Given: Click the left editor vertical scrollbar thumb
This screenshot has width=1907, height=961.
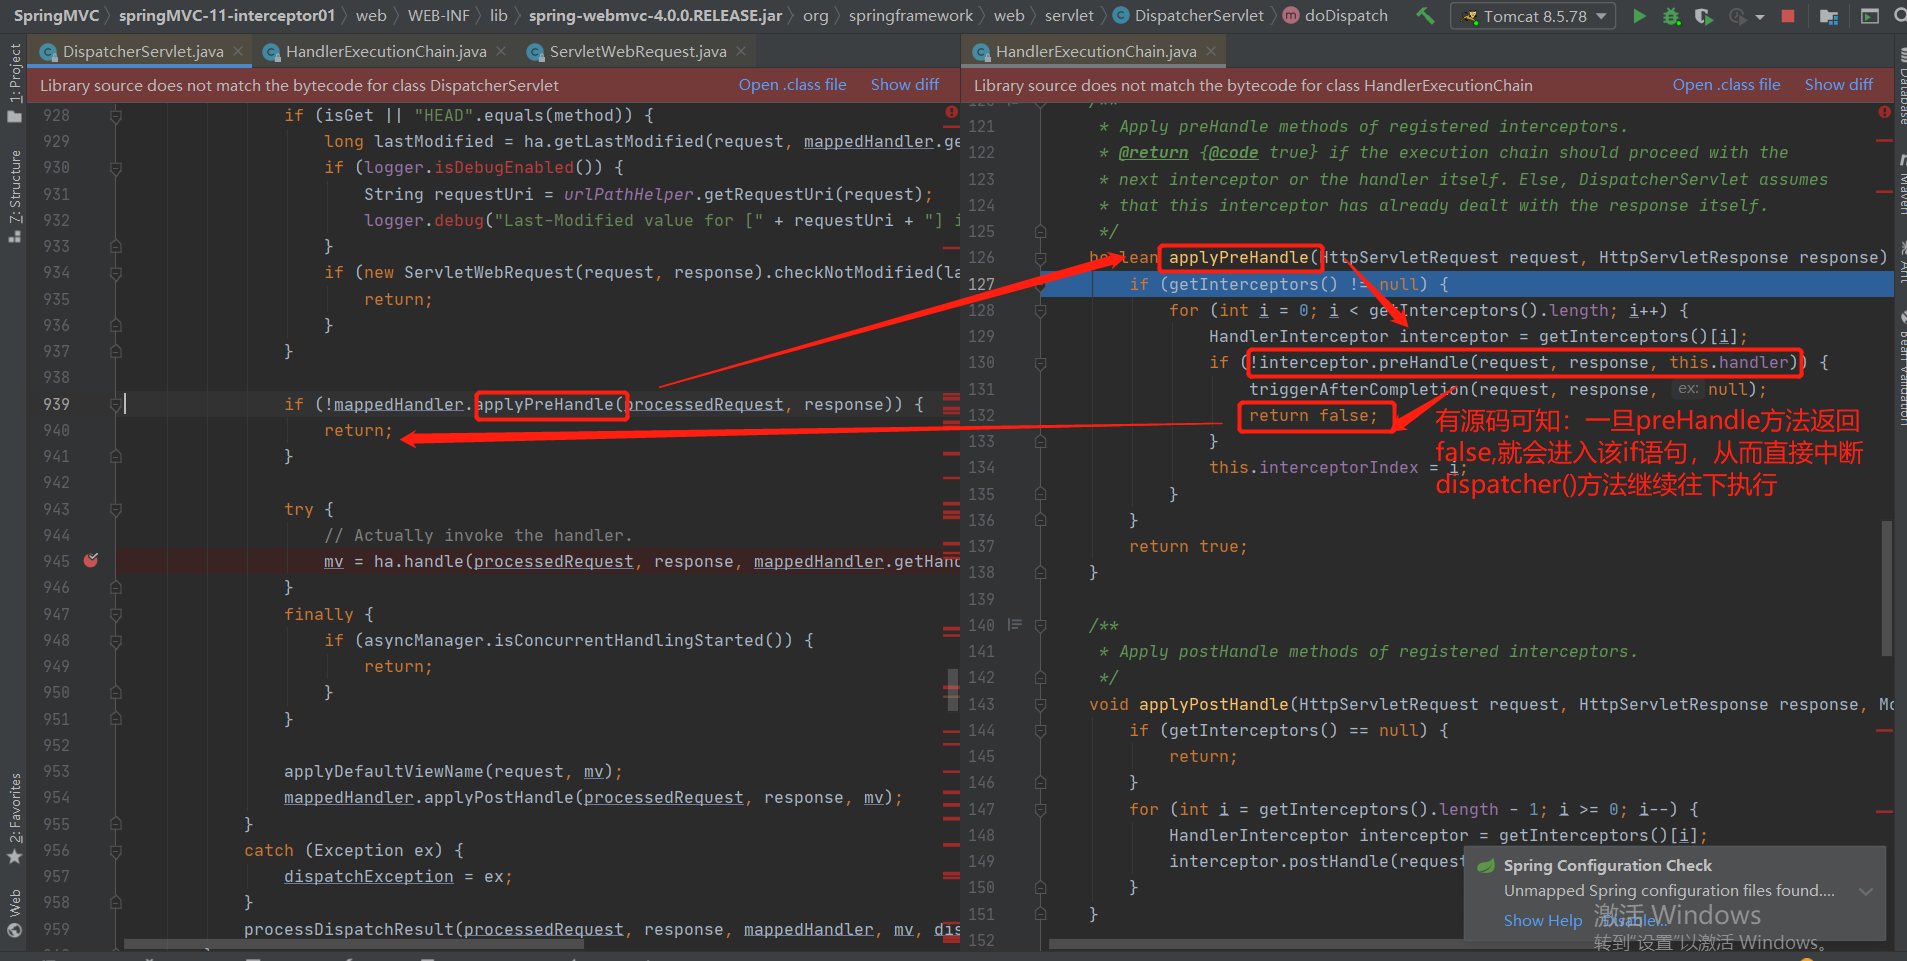Looking at the screenshot, I should (x=953, y=690).
